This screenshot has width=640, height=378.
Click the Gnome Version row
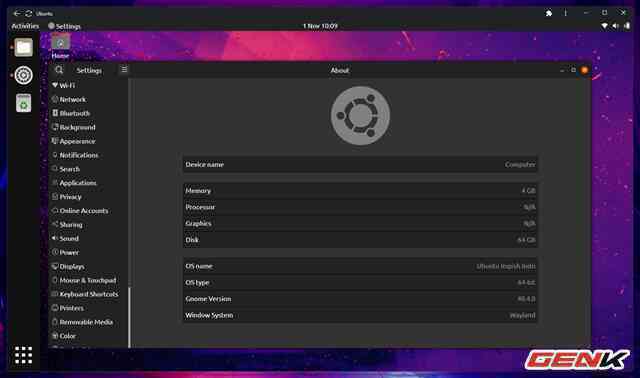[360, 299]
